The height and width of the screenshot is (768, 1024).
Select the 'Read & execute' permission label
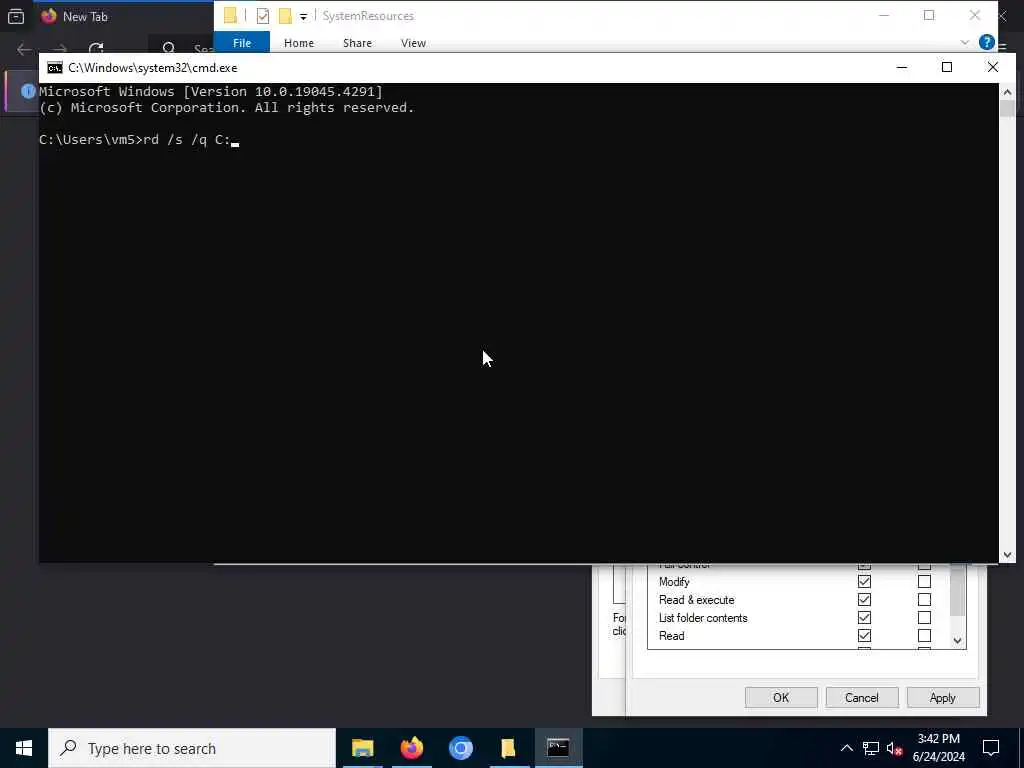click(x=696, y=600)
